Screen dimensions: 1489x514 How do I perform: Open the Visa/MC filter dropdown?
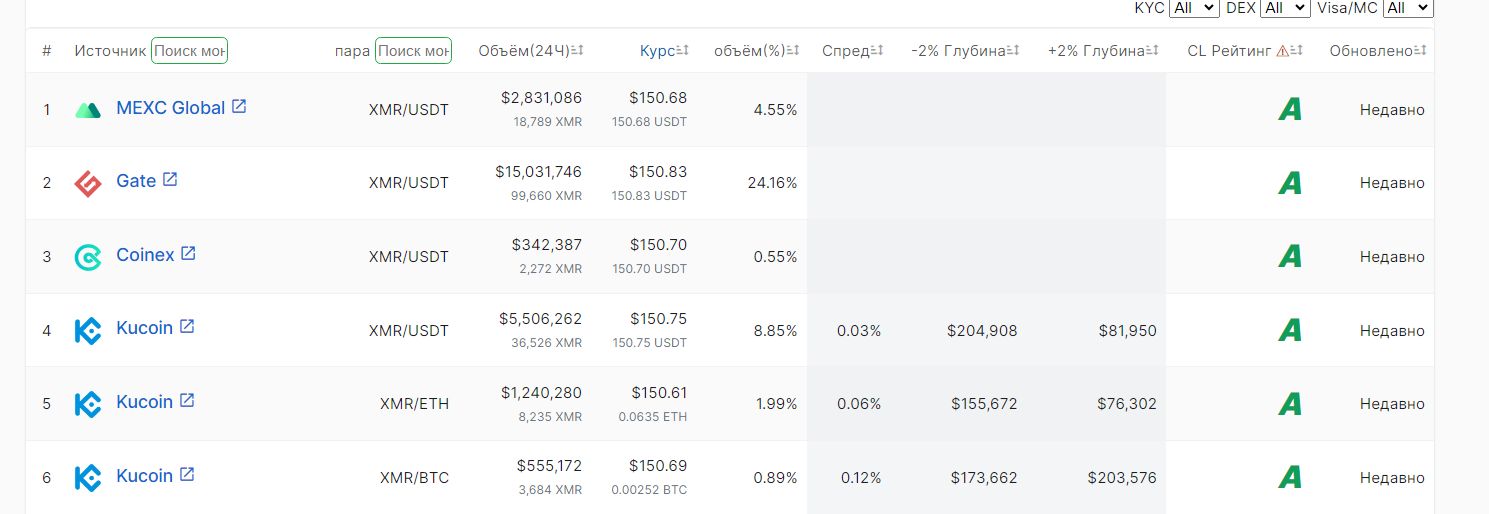point(1408,8)
